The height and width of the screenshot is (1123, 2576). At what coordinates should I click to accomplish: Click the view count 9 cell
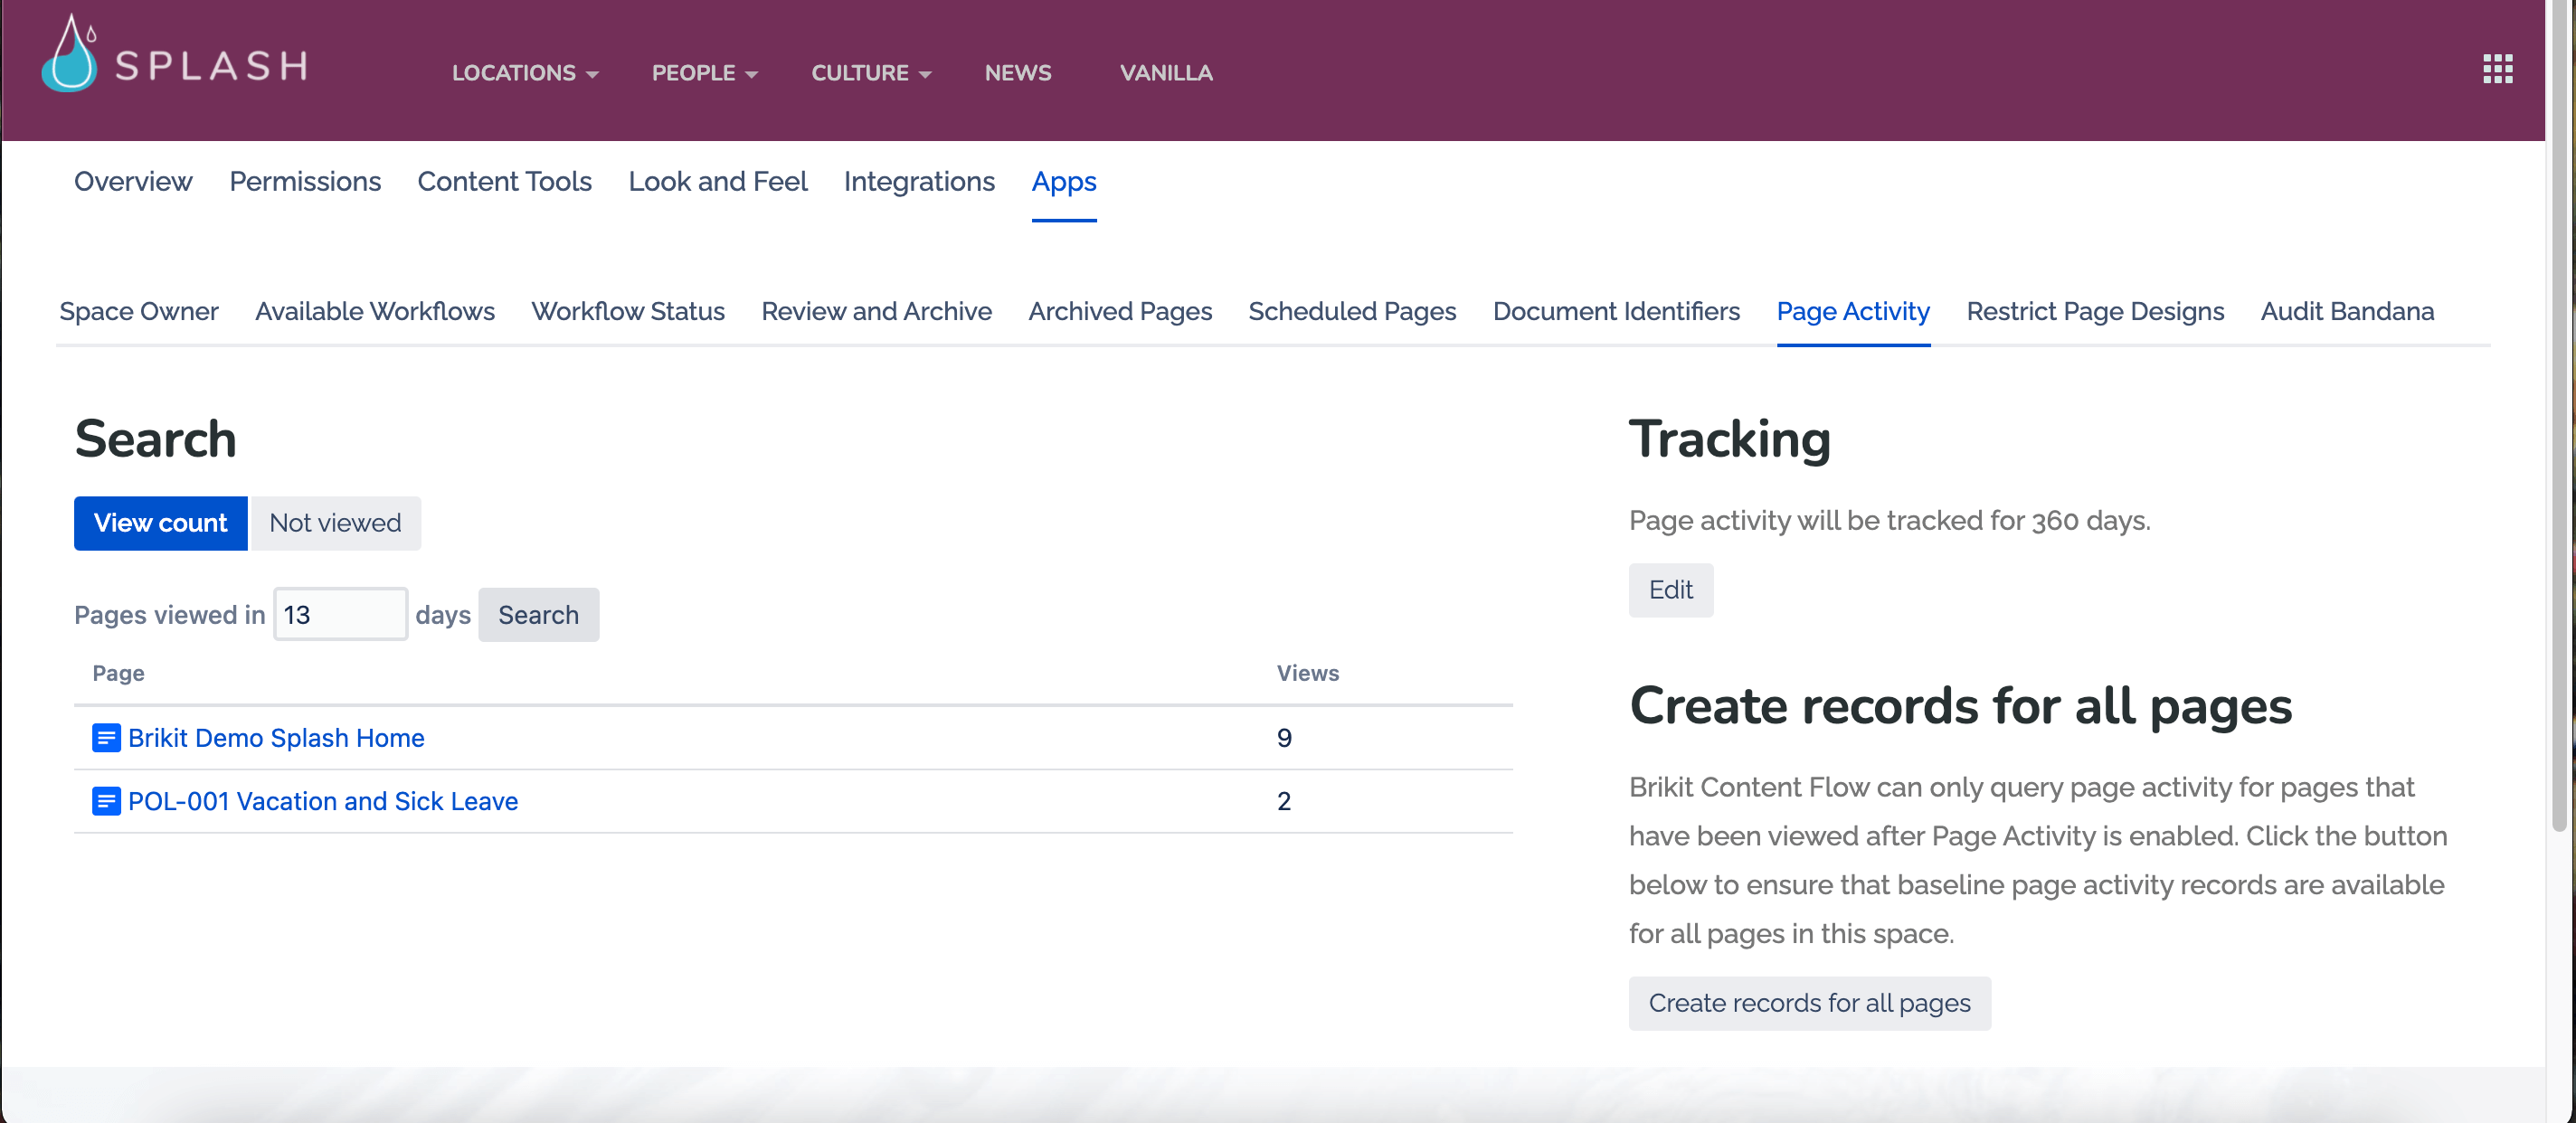pos(1284,738)
